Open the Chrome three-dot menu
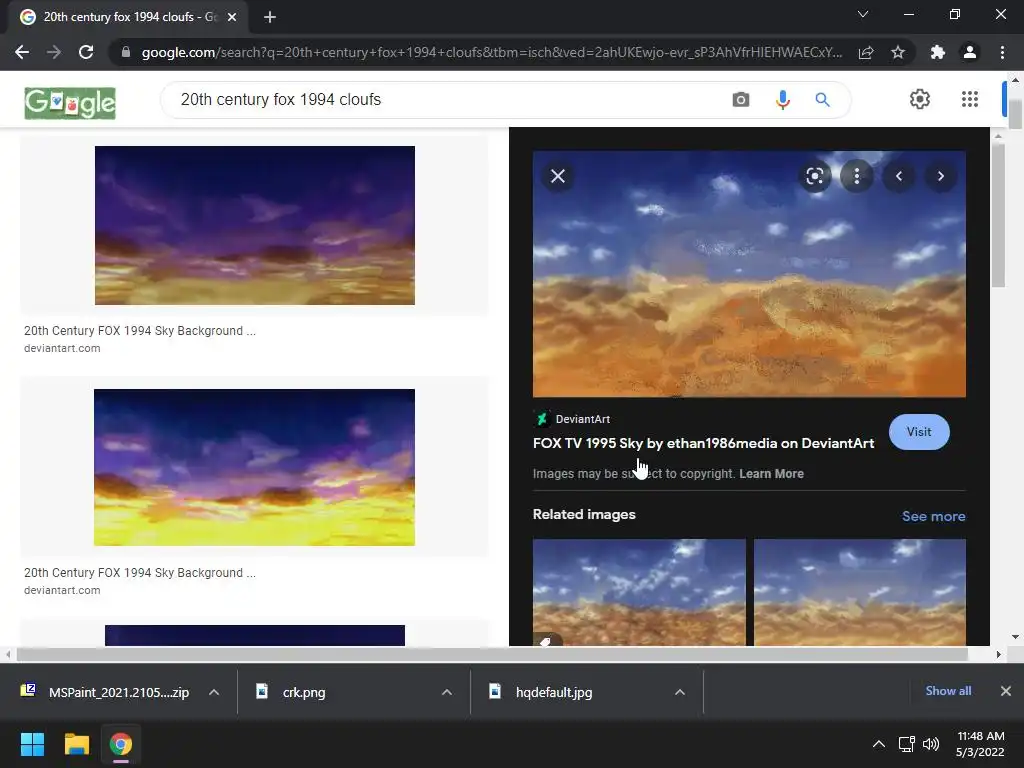1024x768 pixels. [x=1002, y=52]
